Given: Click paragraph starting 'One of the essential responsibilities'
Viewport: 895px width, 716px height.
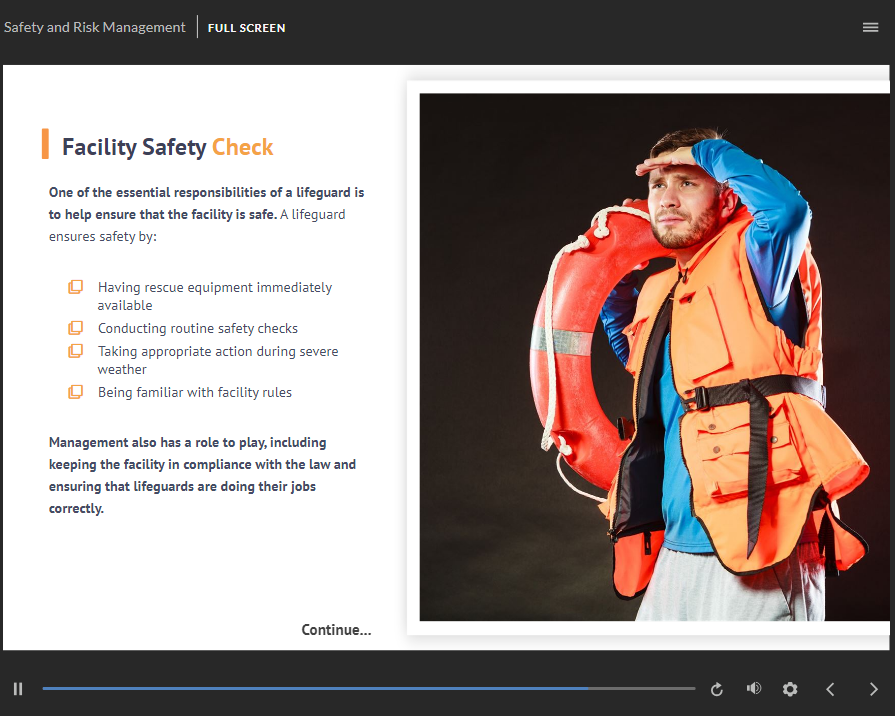Looking at the screenshot, I should [x=206, y=214].
